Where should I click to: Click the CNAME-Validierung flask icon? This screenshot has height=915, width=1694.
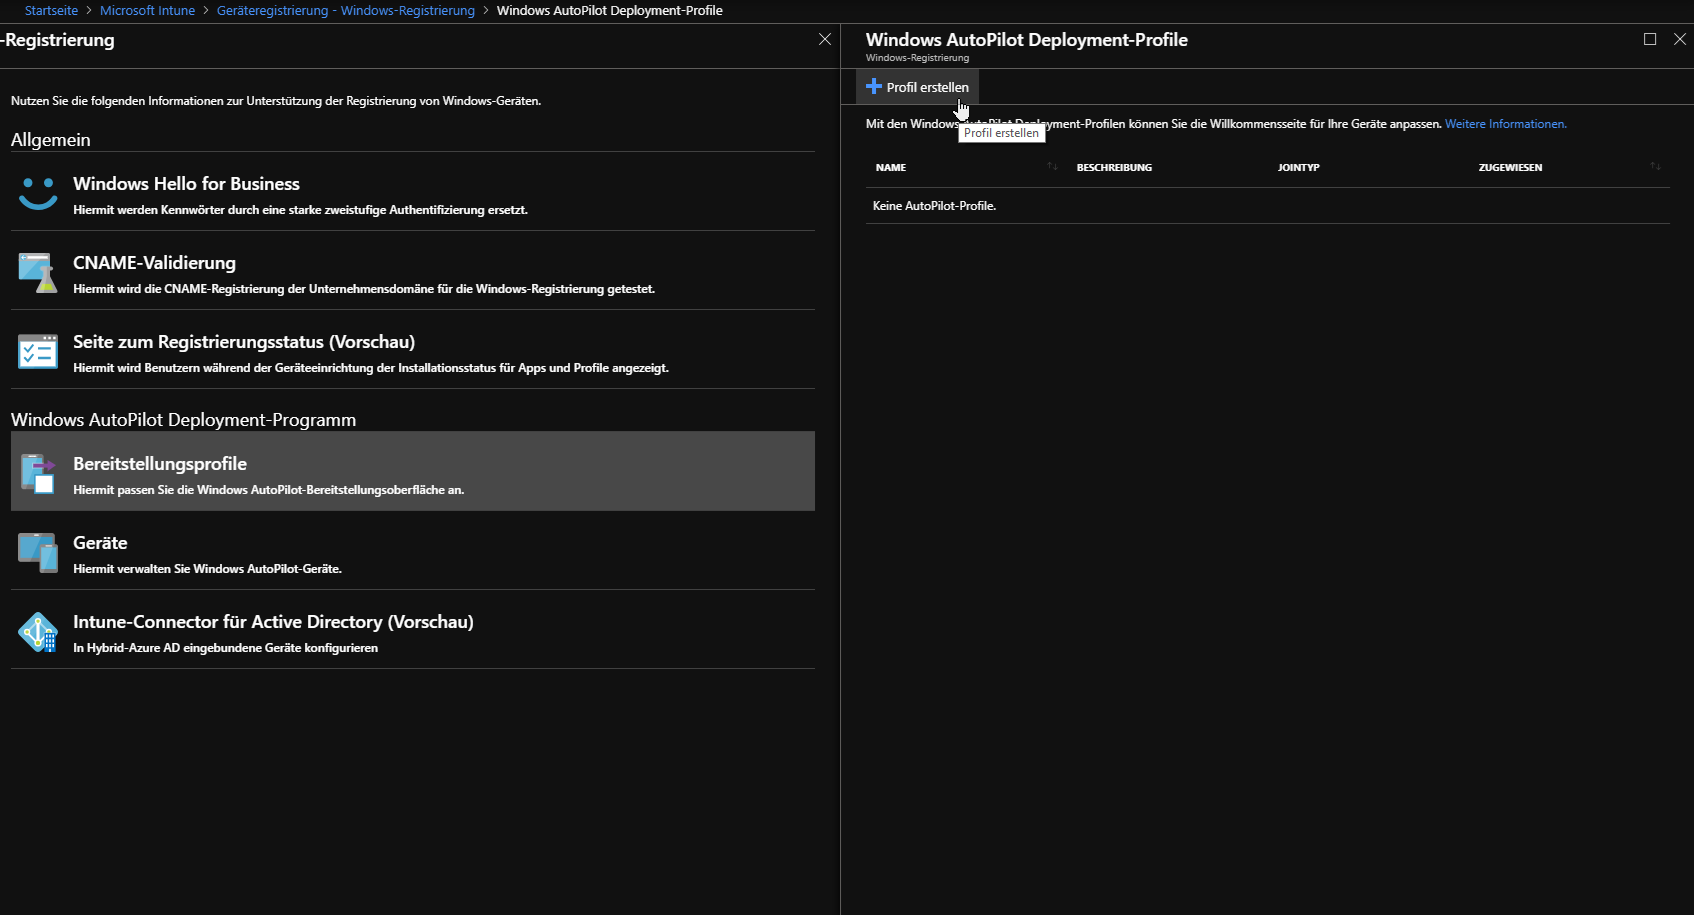tap(38, 272)
